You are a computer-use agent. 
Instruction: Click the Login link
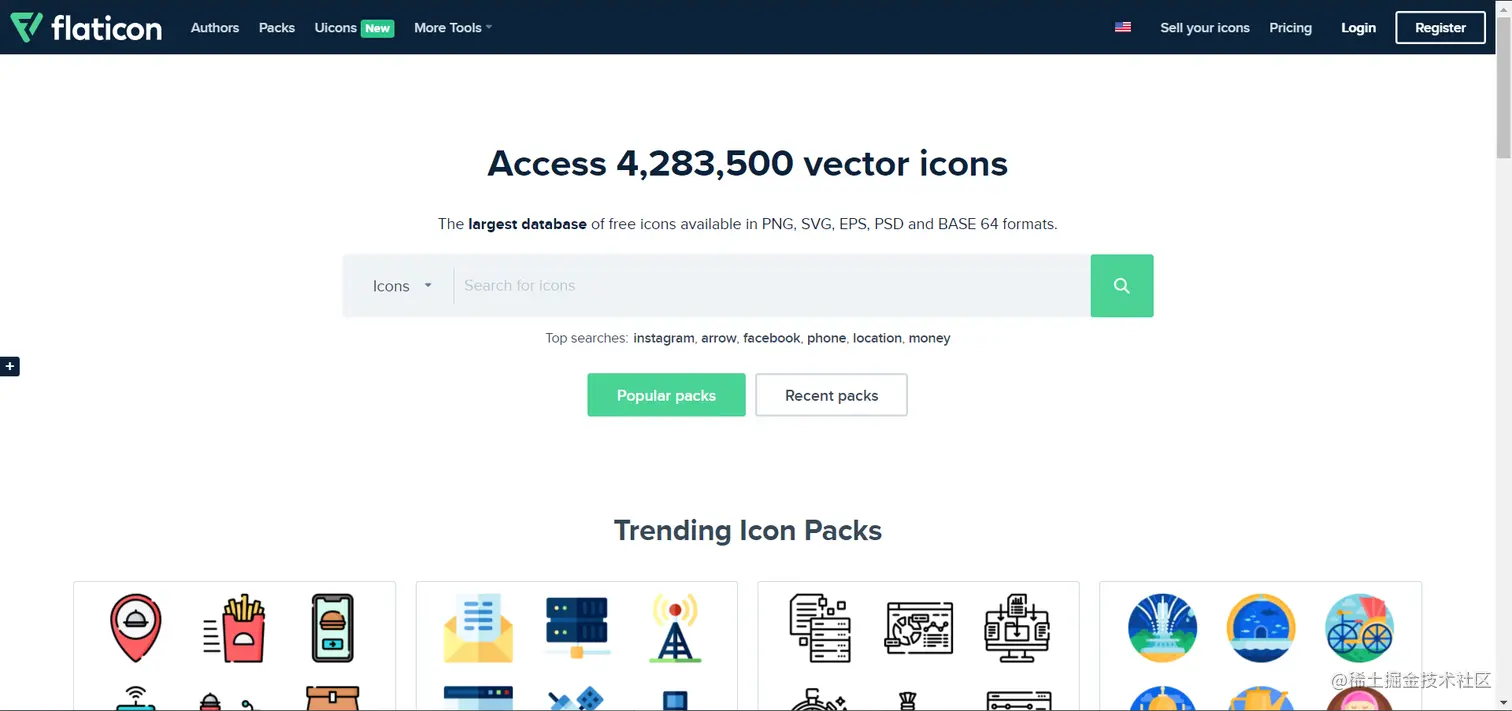1358,28
